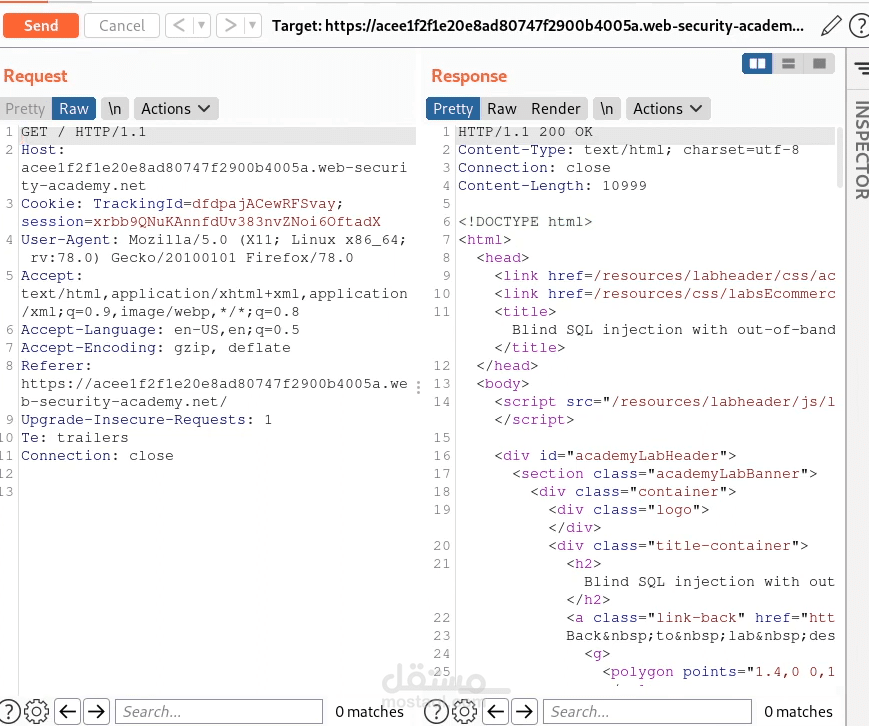Click 'Accept-Language' header line

click(160, 330)
